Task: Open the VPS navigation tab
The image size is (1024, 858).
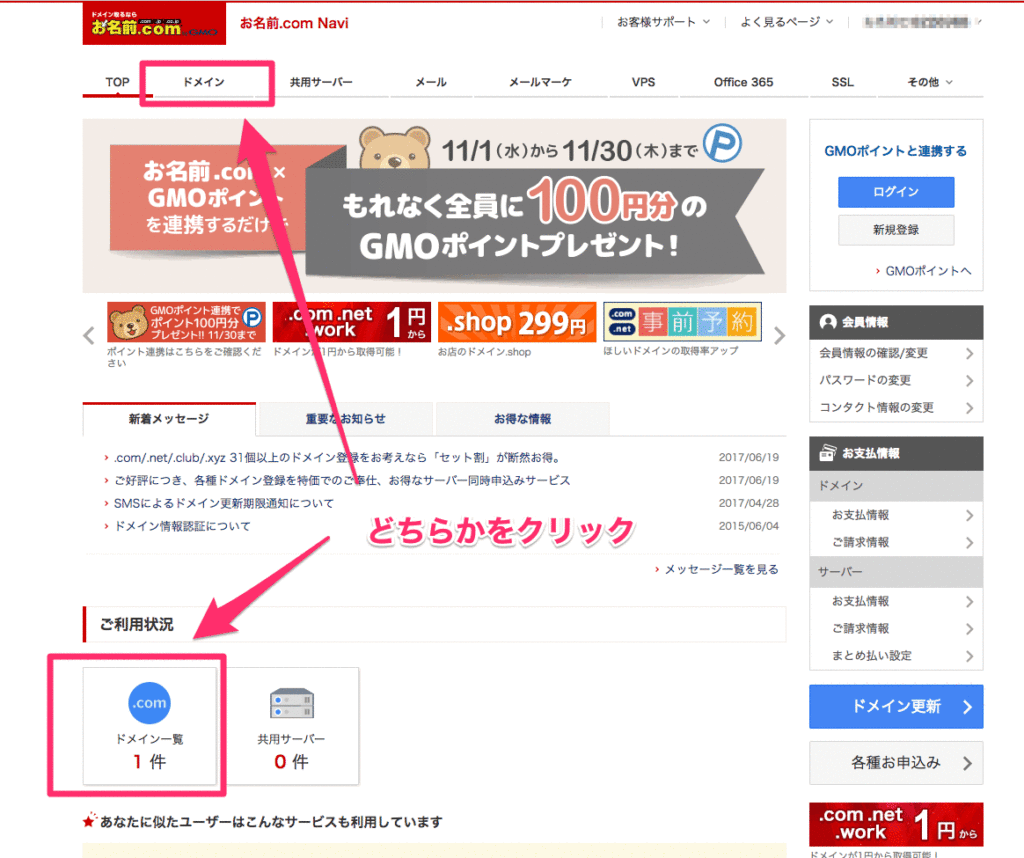Action: pyautogui.click(x=643, y=82)
